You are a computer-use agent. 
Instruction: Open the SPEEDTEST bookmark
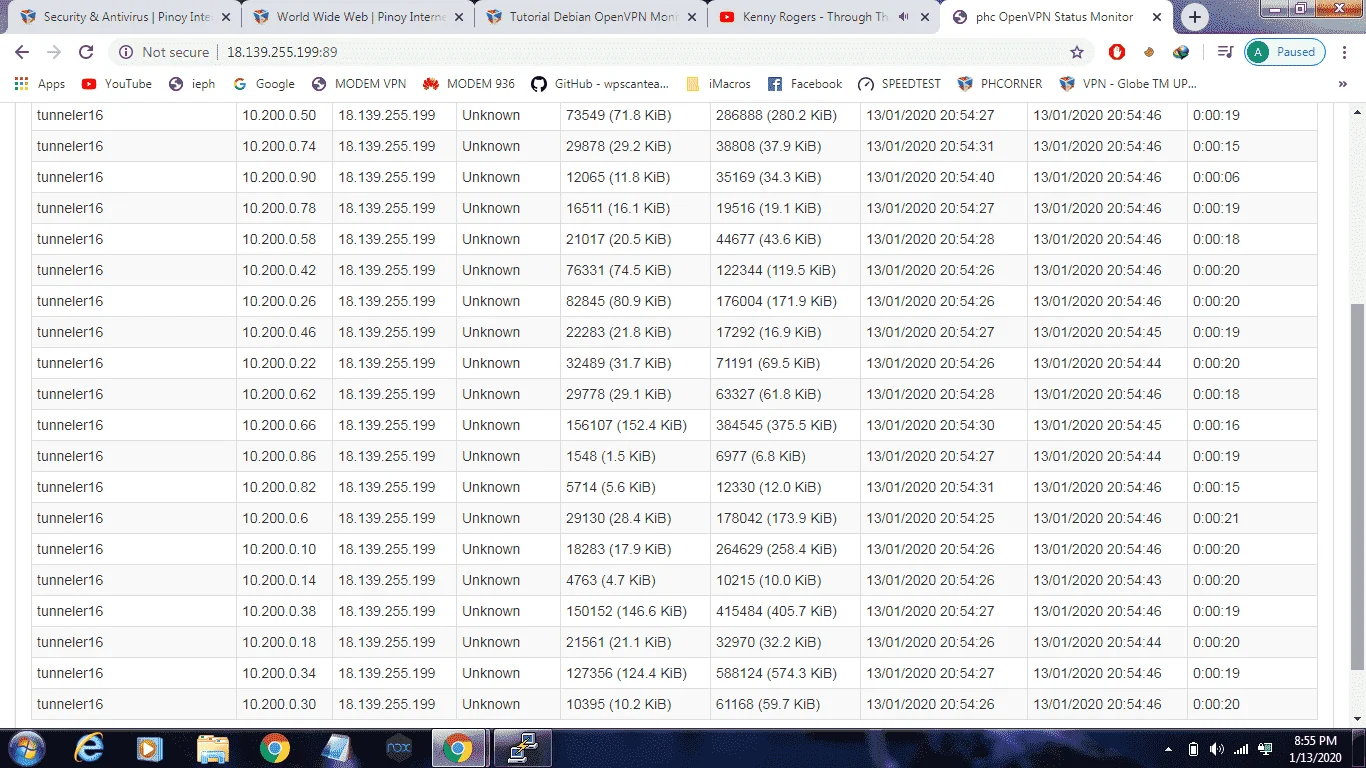[899, 84]
